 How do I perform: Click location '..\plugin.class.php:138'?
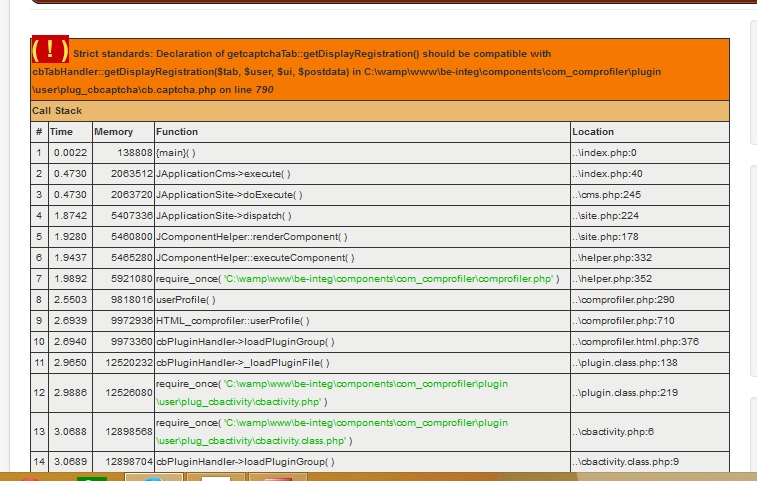(x=625, y=363)
